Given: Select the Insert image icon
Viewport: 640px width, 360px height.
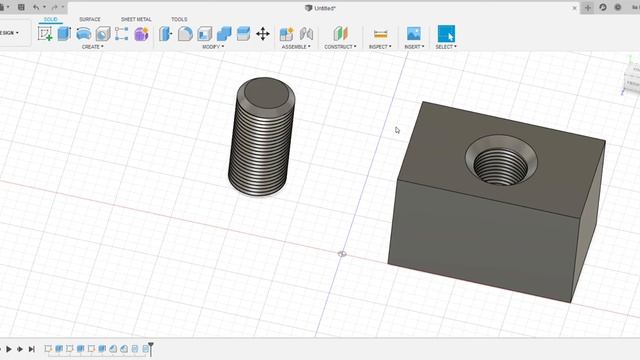Looking at the screenshot, I should pos(413,34).
